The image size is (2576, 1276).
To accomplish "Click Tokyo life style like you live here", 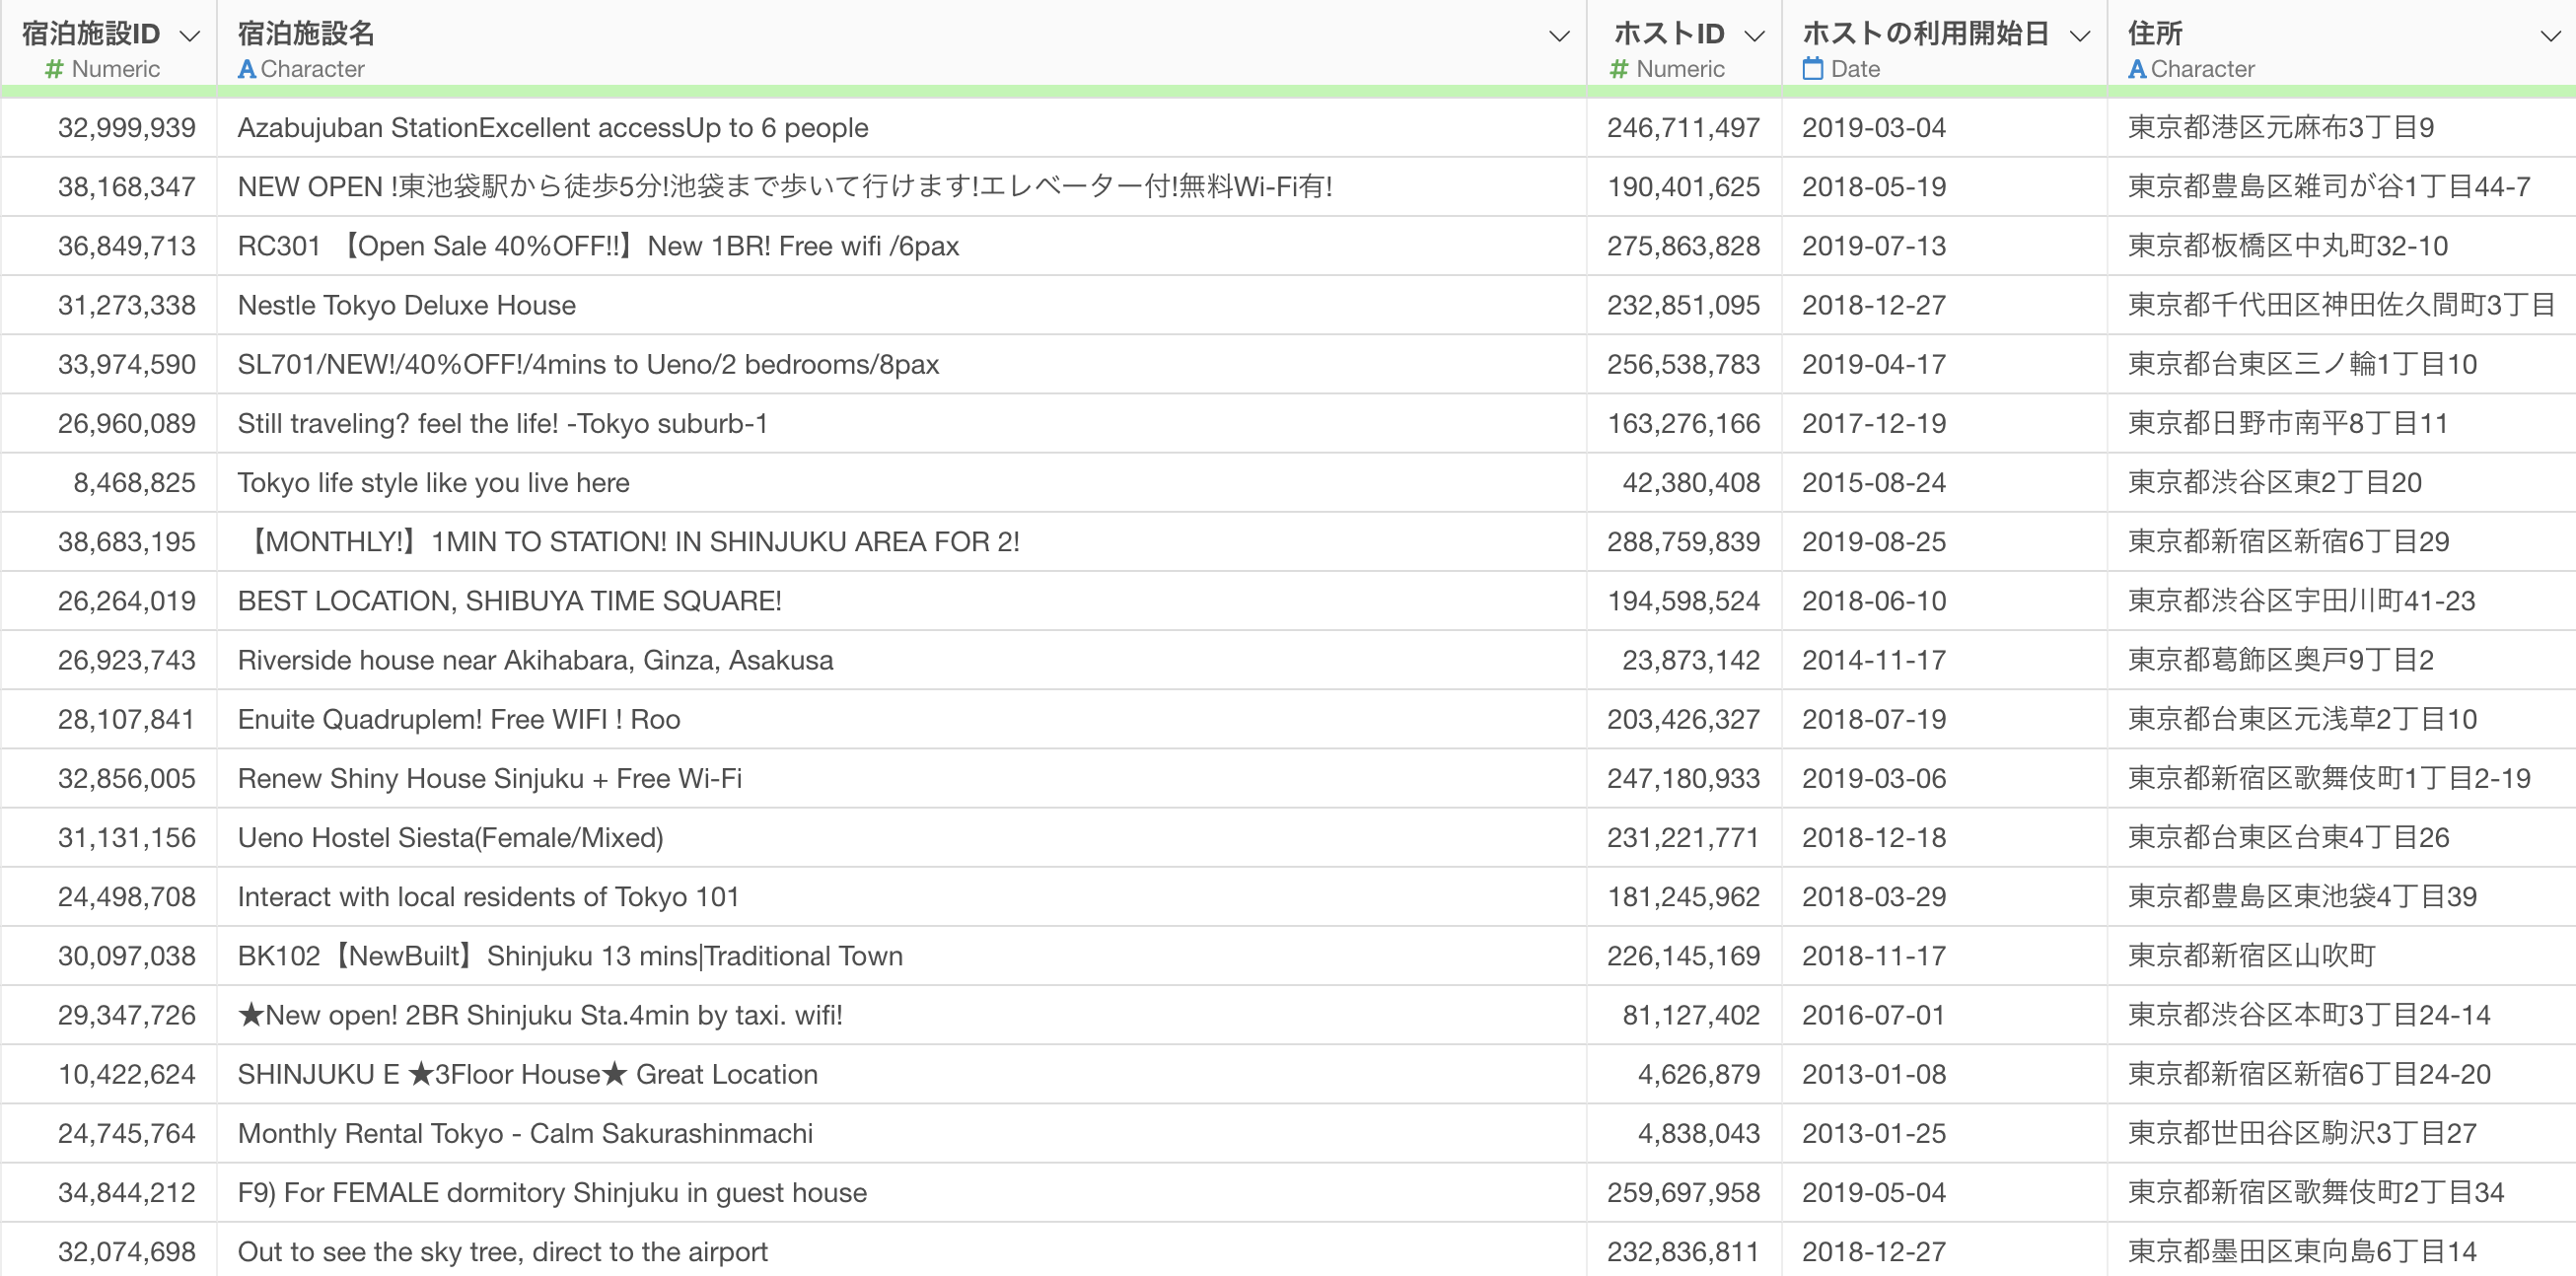I will click(x=433, y=483).
